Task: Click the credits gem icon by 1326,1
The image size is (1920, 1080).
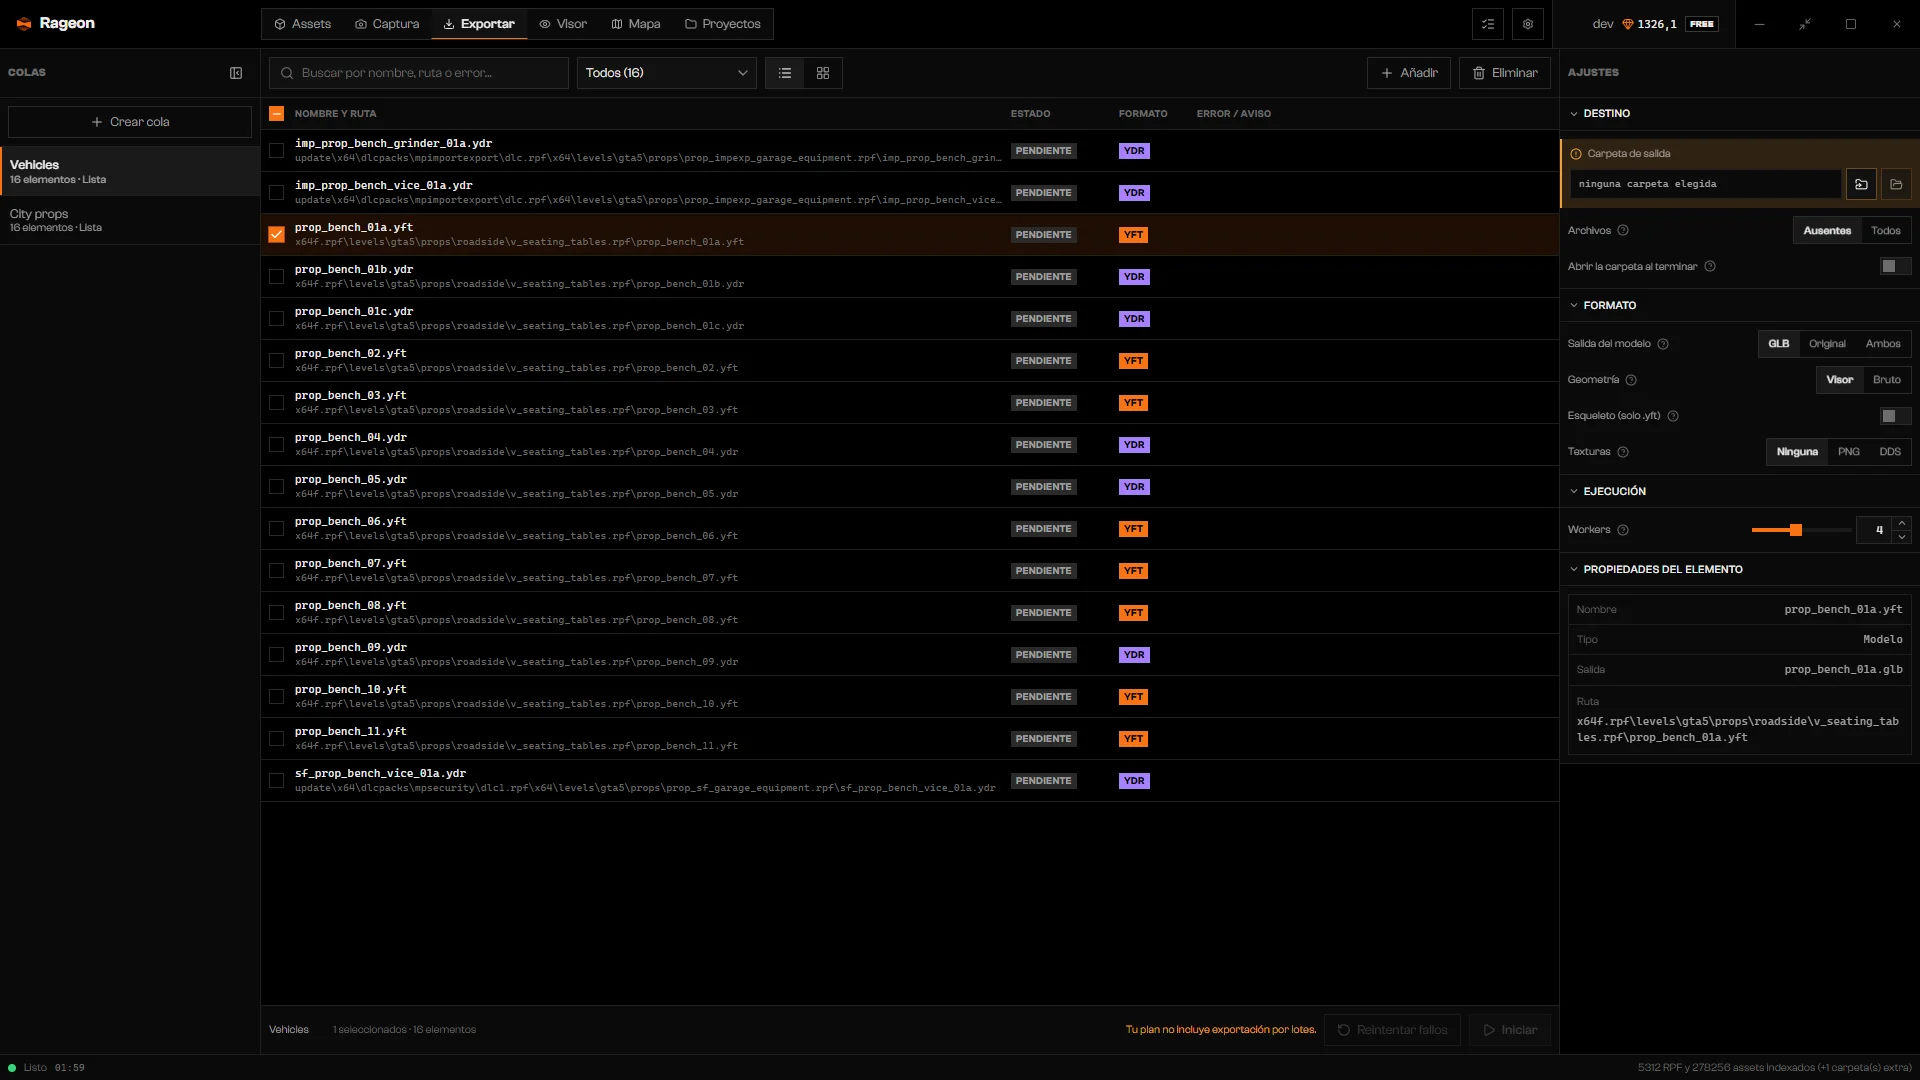Action: [x=1627, y=24]
